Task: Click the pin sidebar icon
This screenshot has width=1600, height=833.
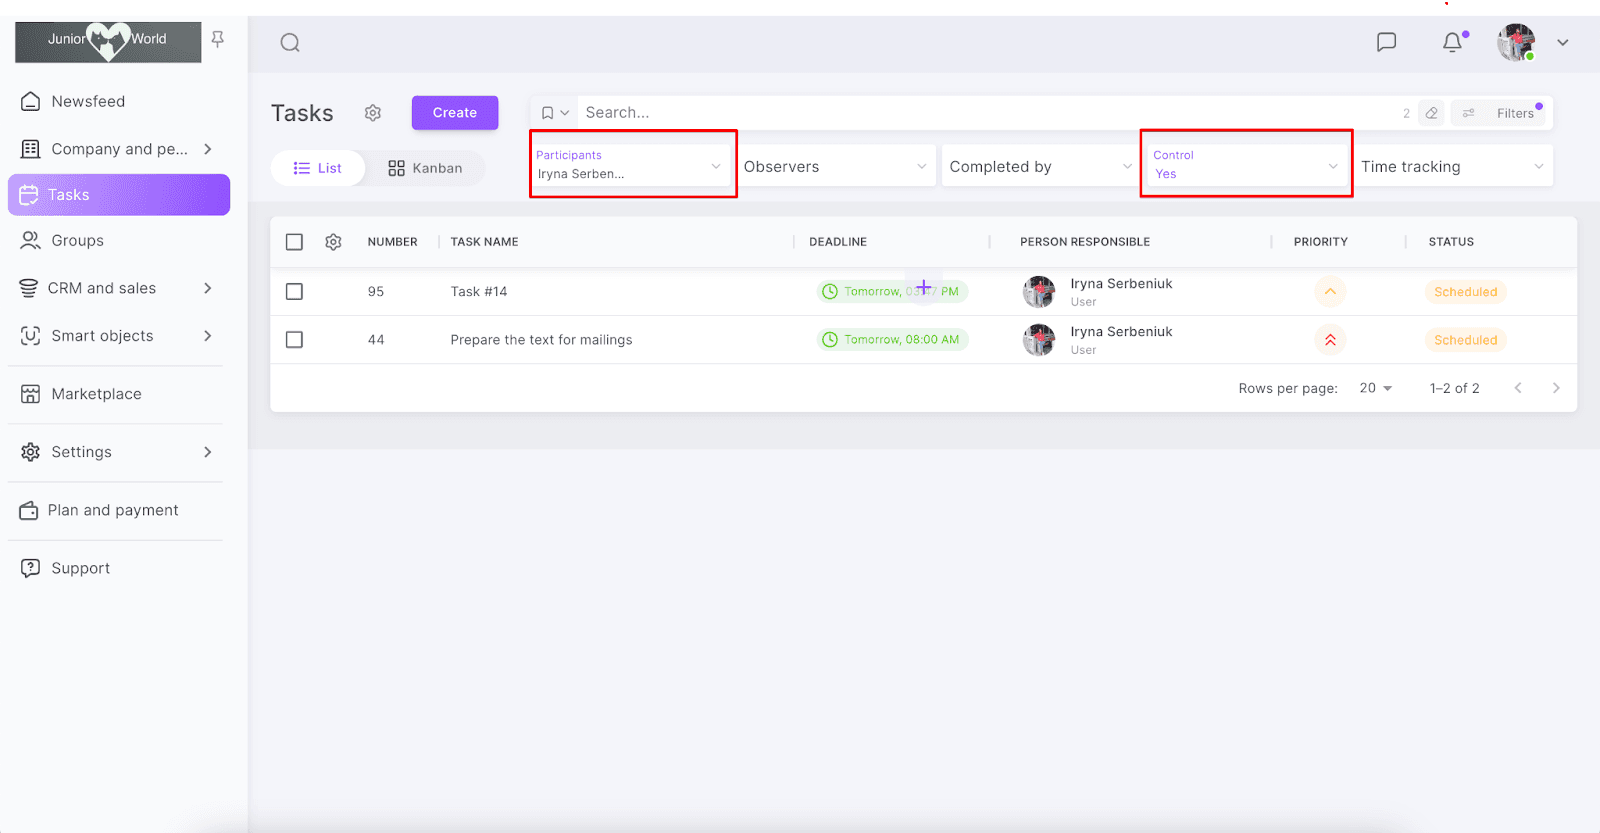Action: [x=218, y=39]
